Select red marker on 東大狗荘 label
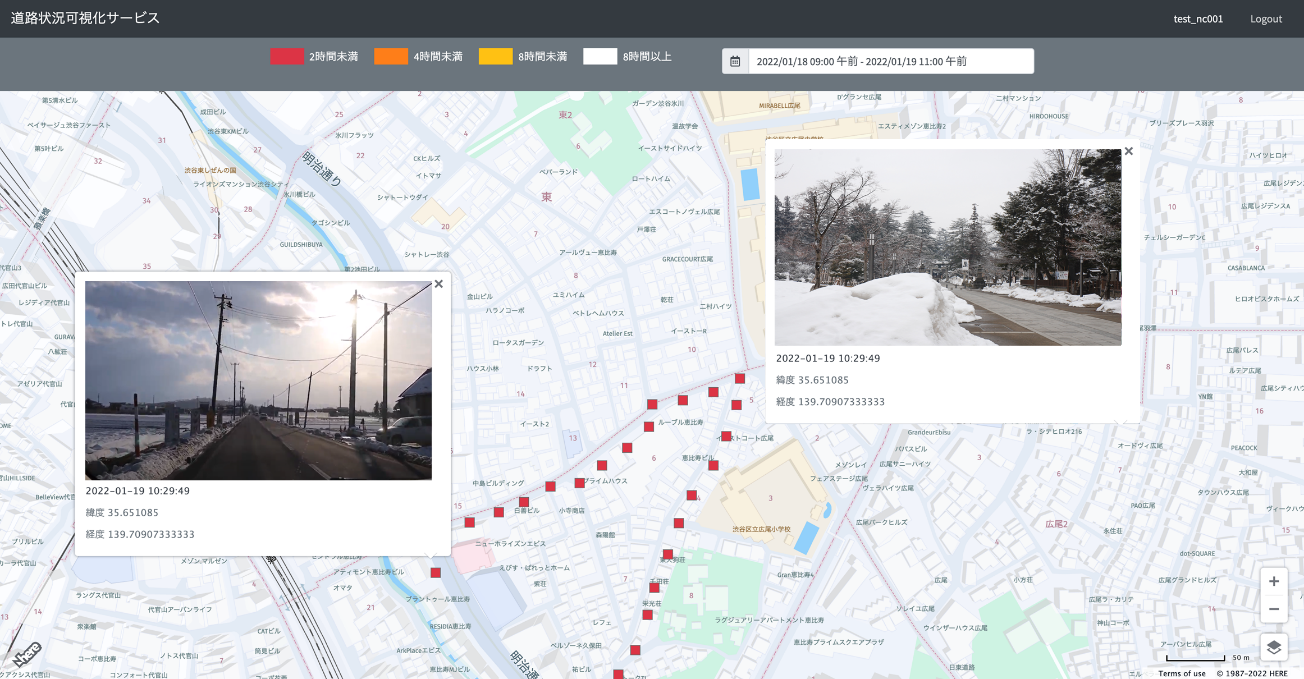Viewport: 1304px width, 679px height. pyautogui.click(x=668, y=554)
